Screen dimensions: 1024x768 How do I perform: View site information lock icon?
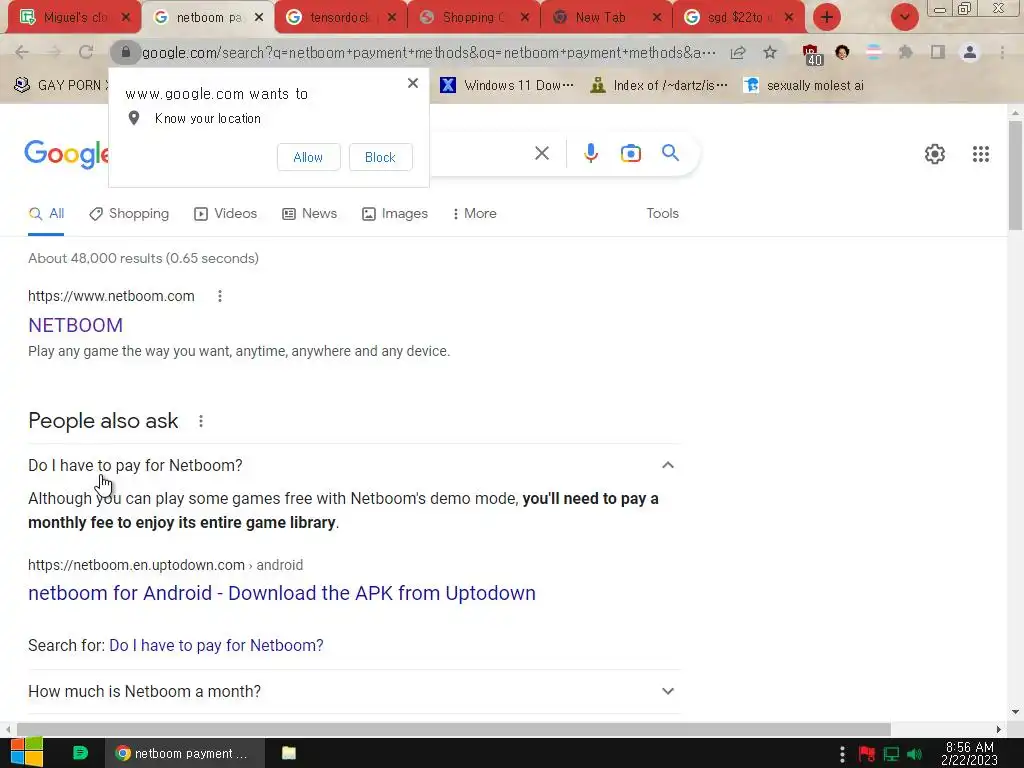[x=125, y=52]
